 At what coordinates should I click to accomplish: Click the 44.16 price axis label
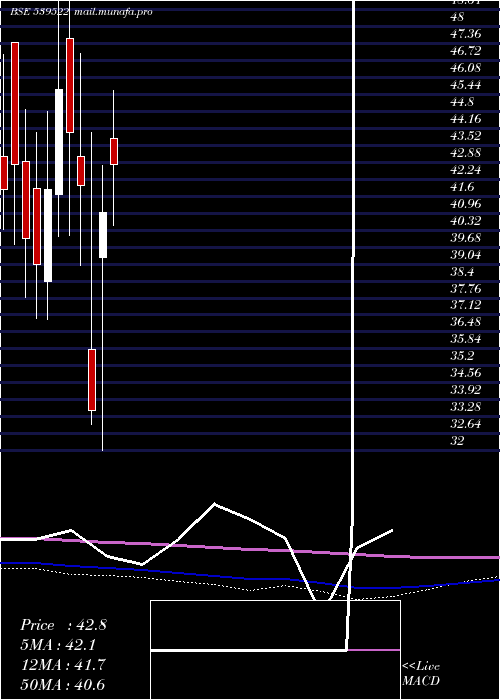pyautogui.click(x=466, y=119)
